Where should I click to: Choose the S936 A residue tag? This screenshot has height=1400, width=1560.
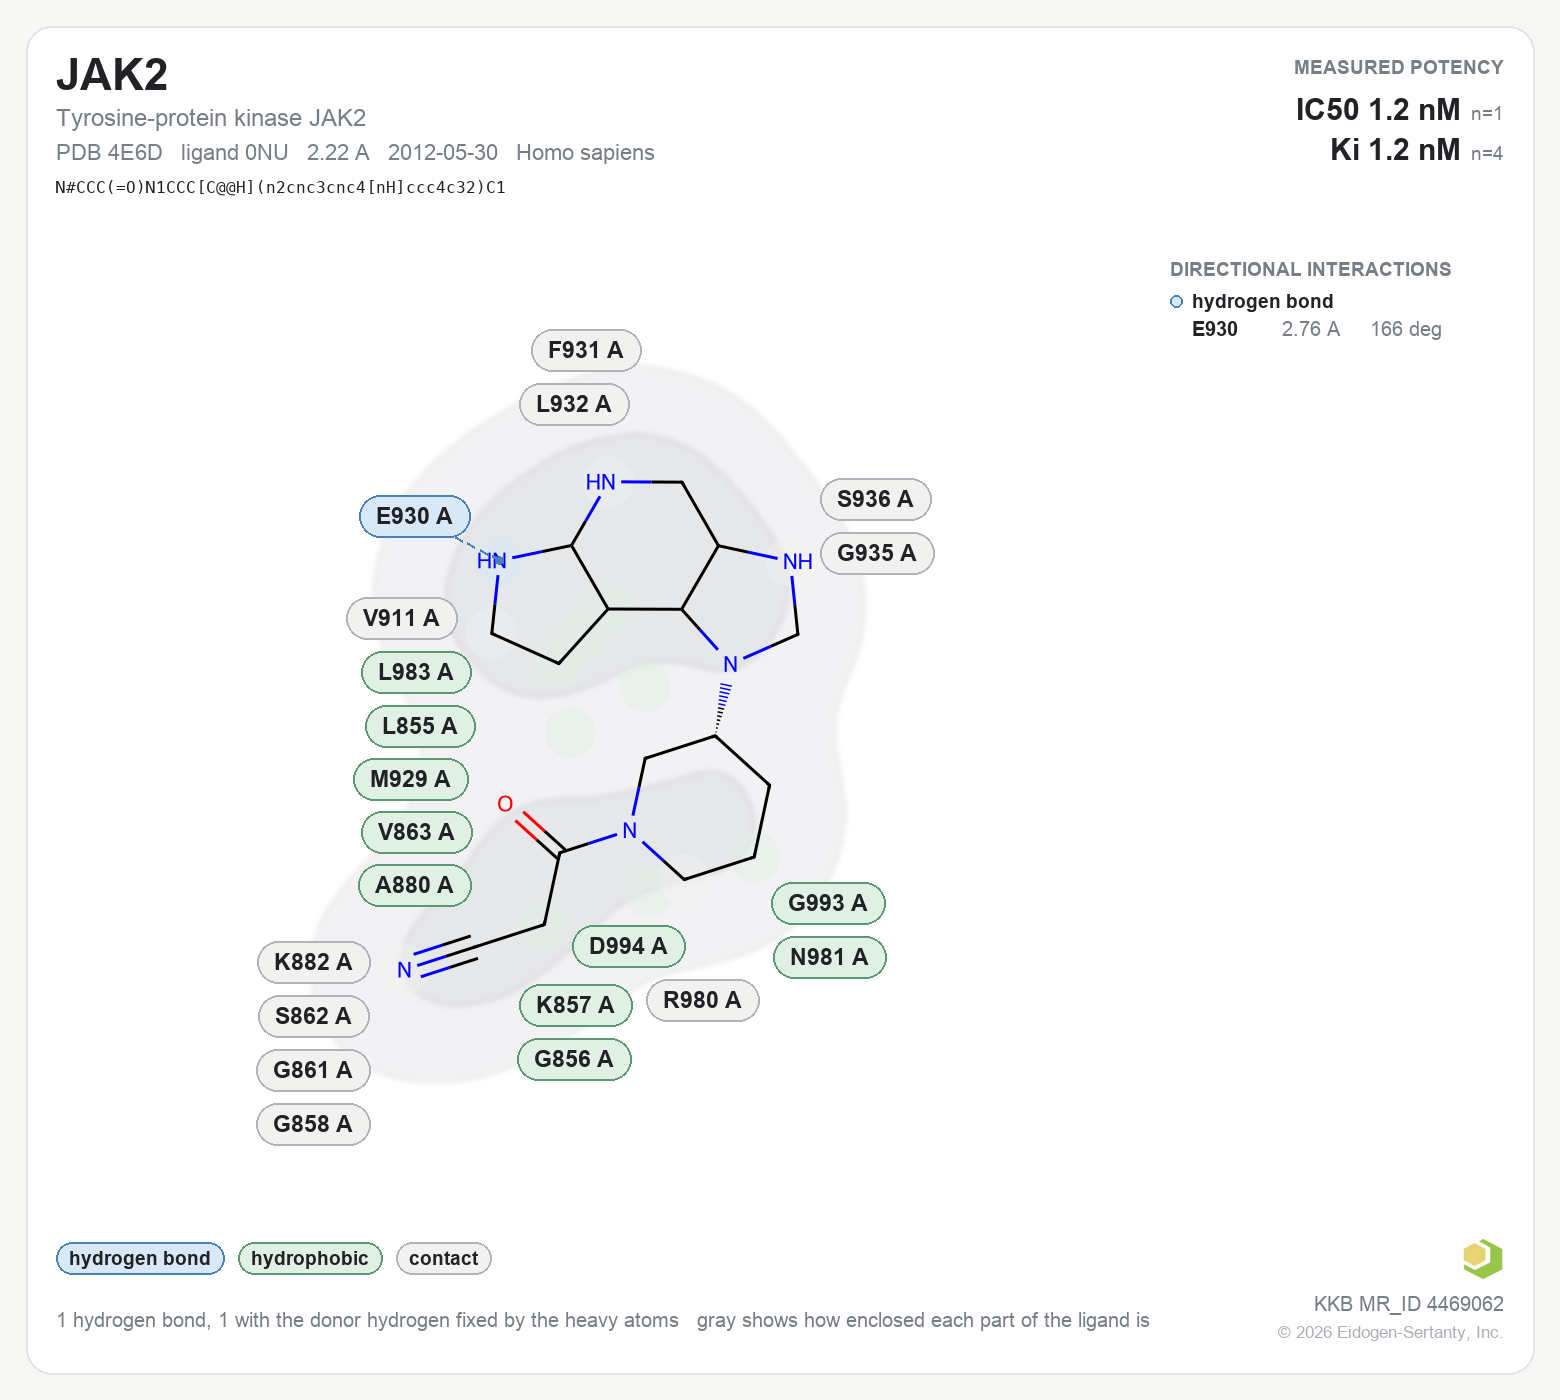(x=875, y=499)
